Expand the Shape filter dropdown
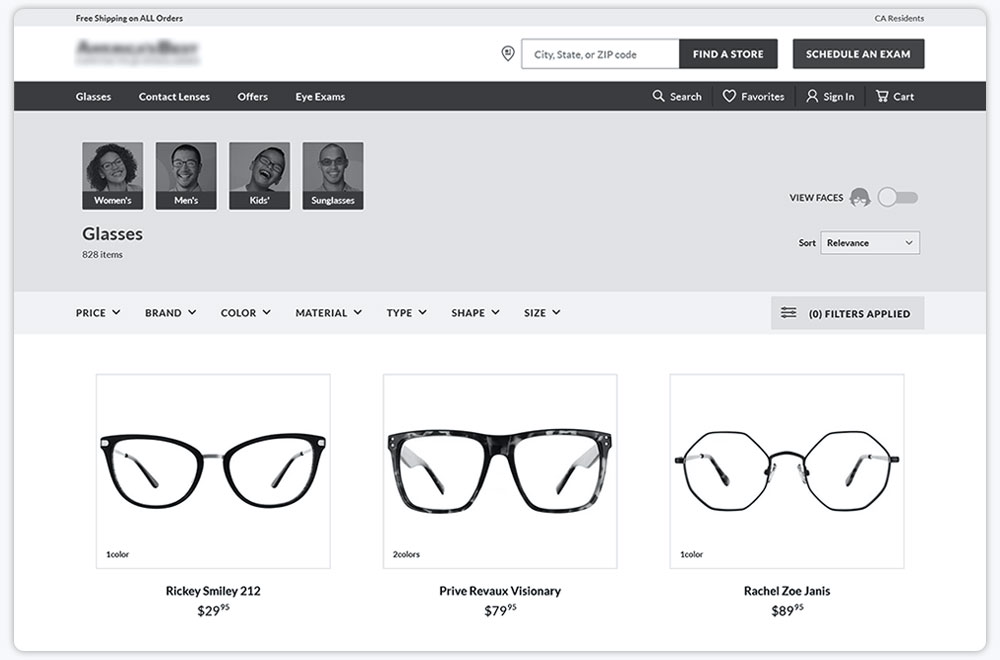The image size is (1000, 660). point(475,313)
